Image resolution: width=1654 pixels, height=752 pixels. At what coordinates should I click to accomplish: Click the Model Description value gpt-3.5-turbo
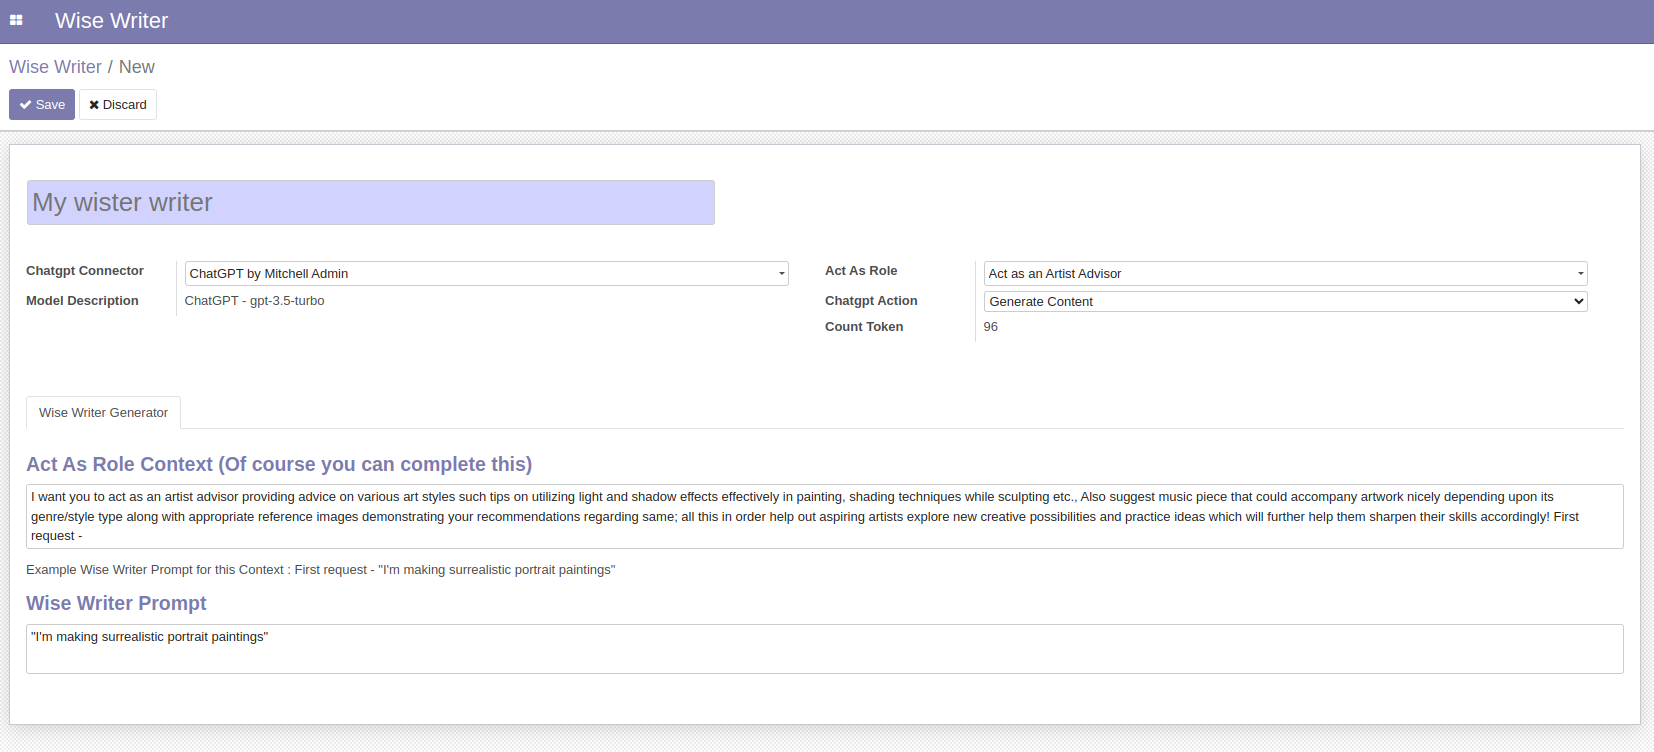tap(254, 300)
